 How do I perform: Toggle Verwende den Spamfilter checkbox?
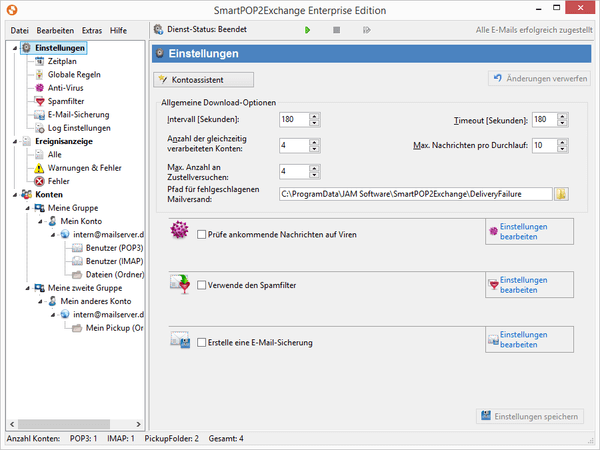202,286
